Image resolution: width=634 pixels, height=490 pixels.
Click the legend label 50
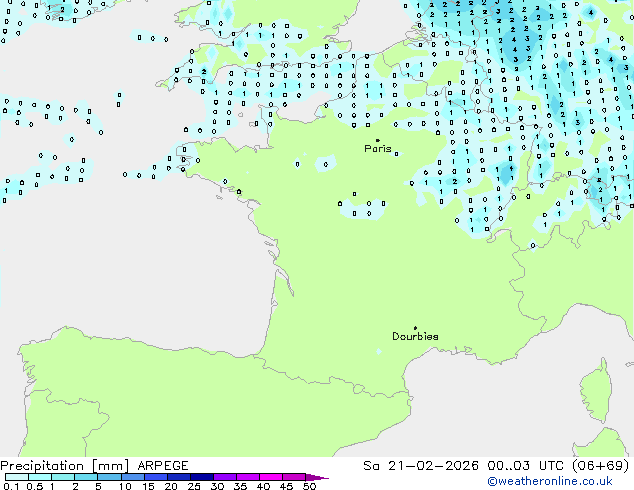[x=310, y=486]
